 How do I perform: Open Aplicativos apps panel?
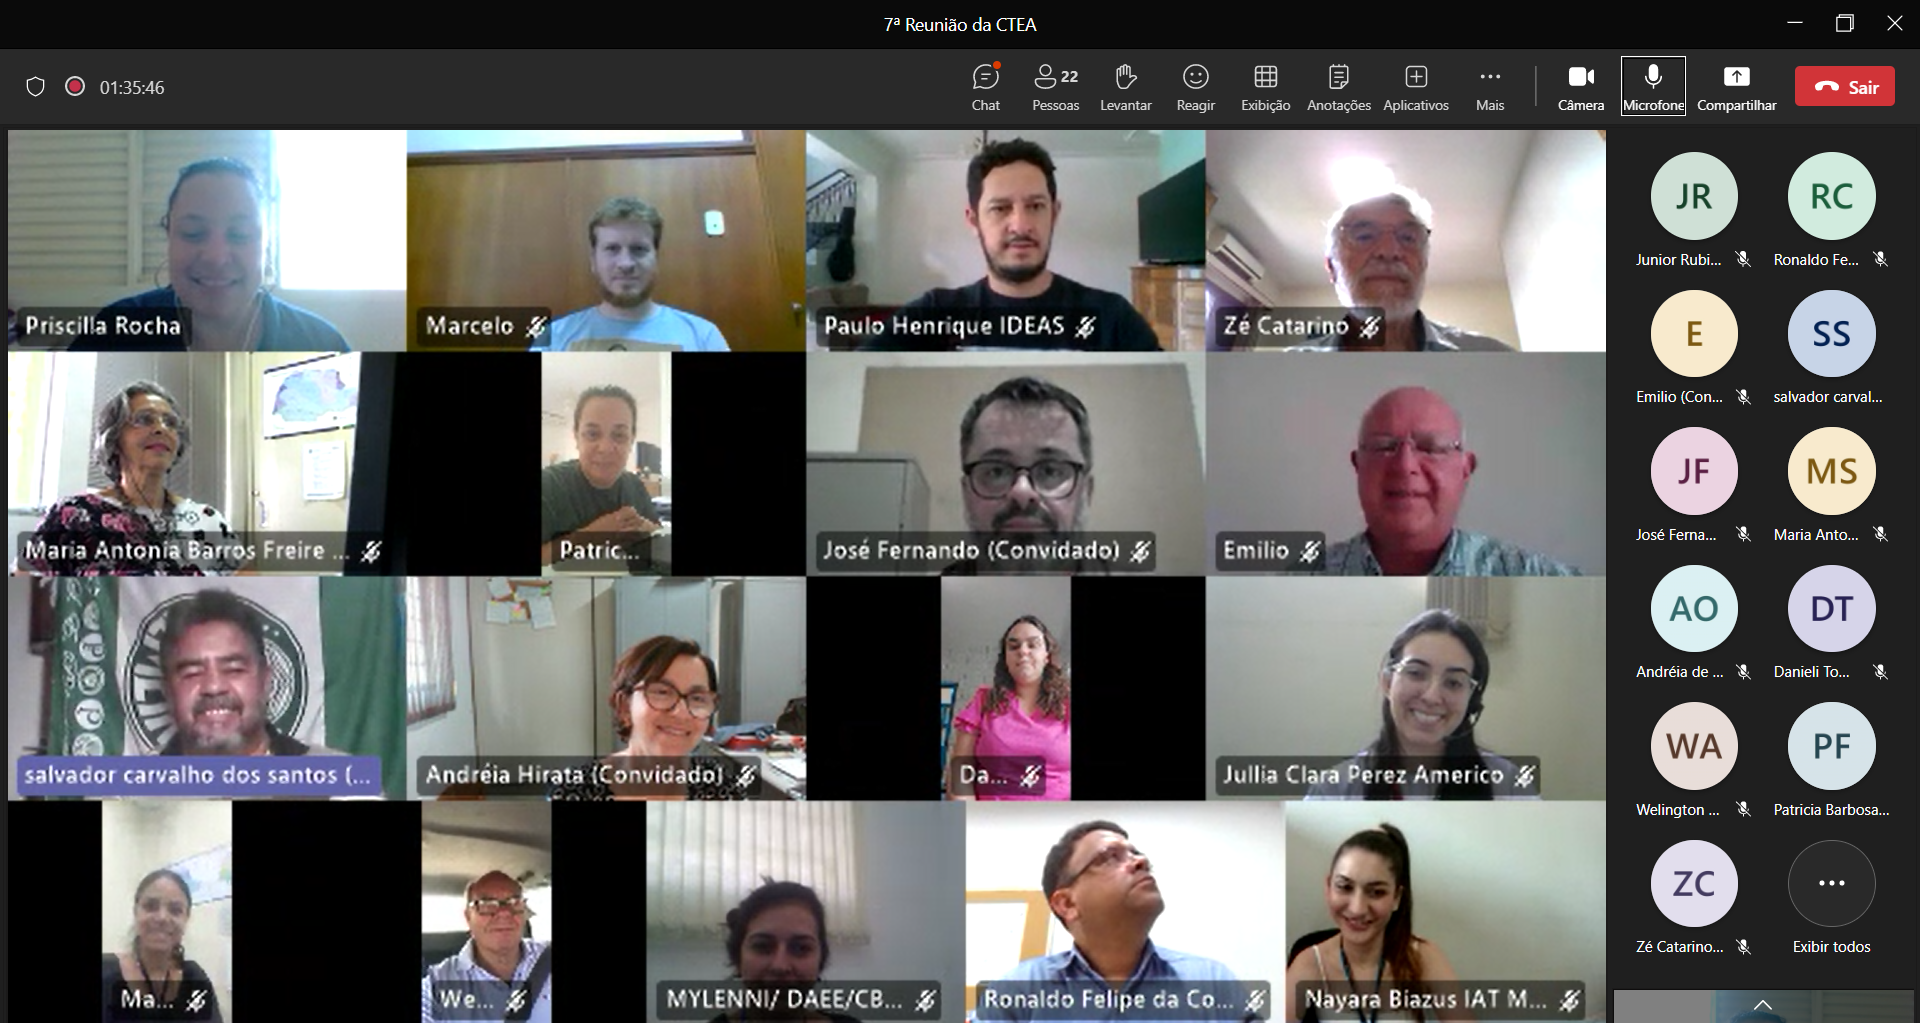coord(1416,87)
